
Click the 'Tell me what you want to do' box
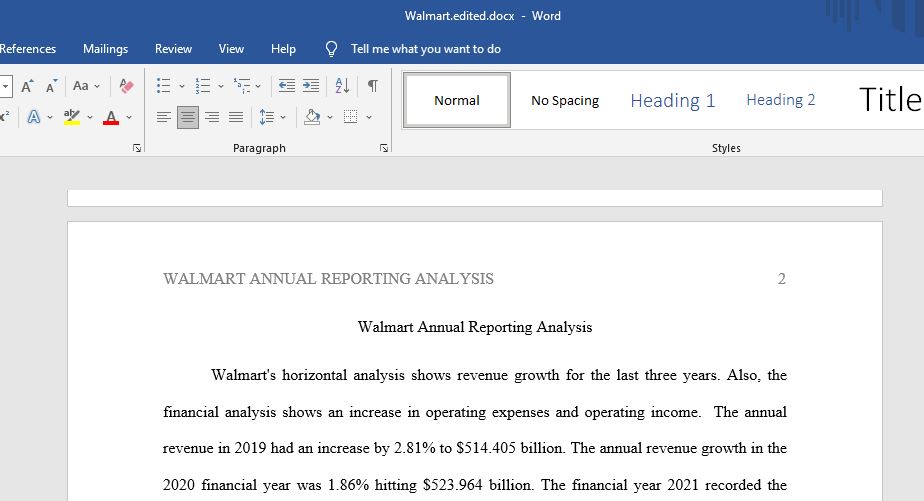click(426, 49)
